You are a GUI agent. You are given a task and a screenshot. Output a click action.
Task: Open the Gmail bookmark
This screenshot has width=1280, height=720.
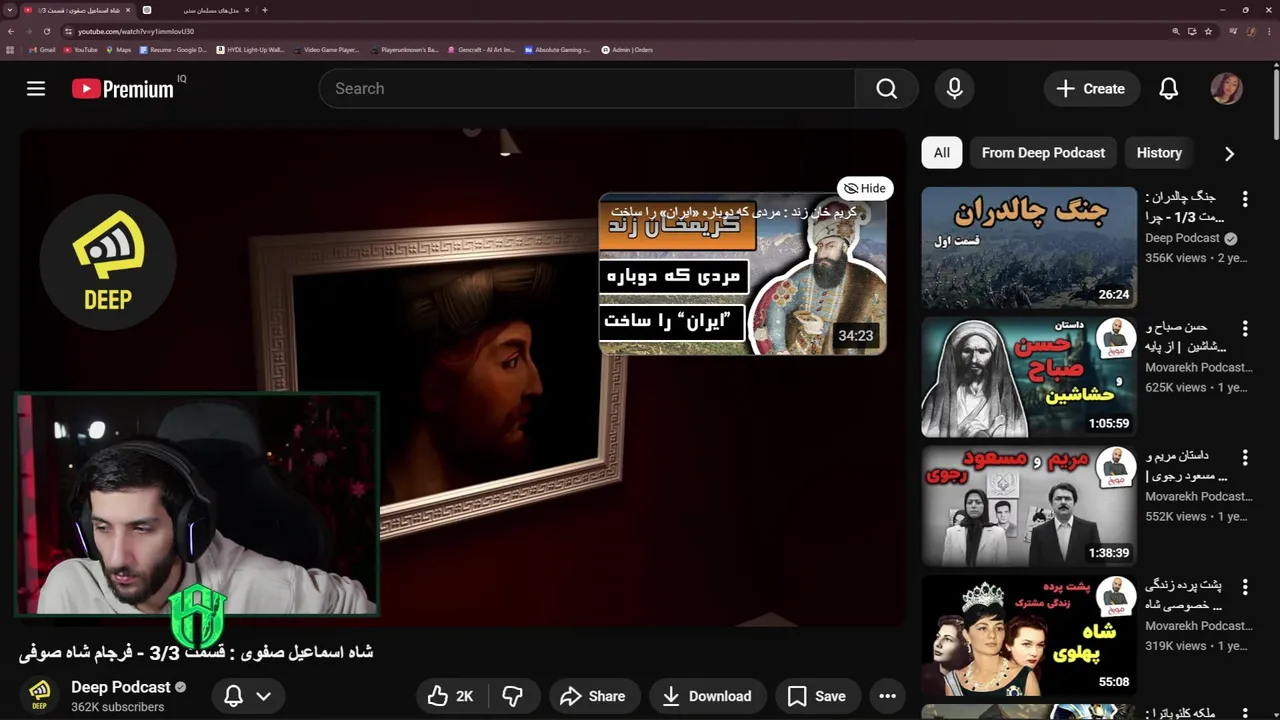(x=42, y=49)
